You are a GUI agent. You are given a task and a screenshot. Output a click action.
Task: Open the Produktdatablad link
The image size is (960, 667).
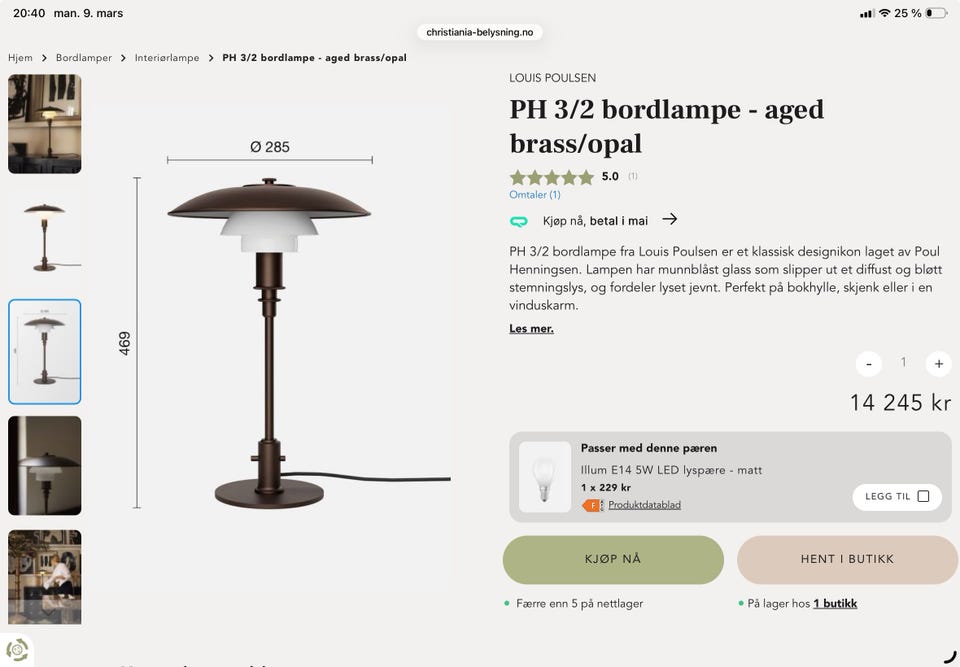[x=644, y=505]
